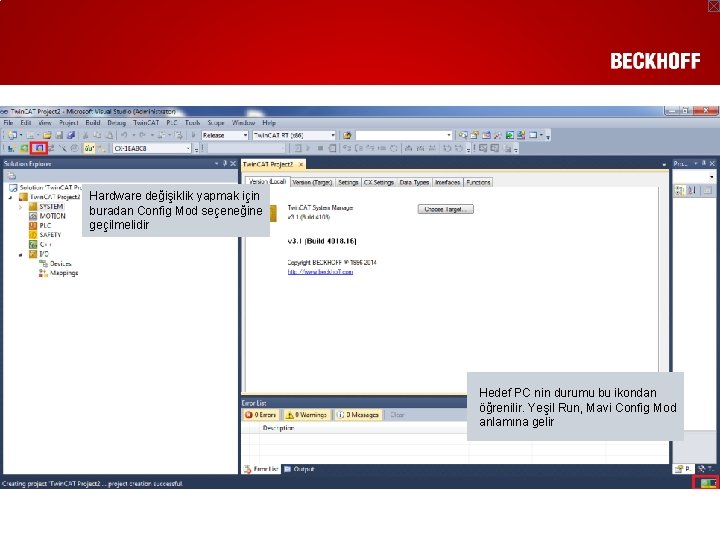Click the Save toolbar icon
This screenshot has height=540, width=720.
click(59, 135)
